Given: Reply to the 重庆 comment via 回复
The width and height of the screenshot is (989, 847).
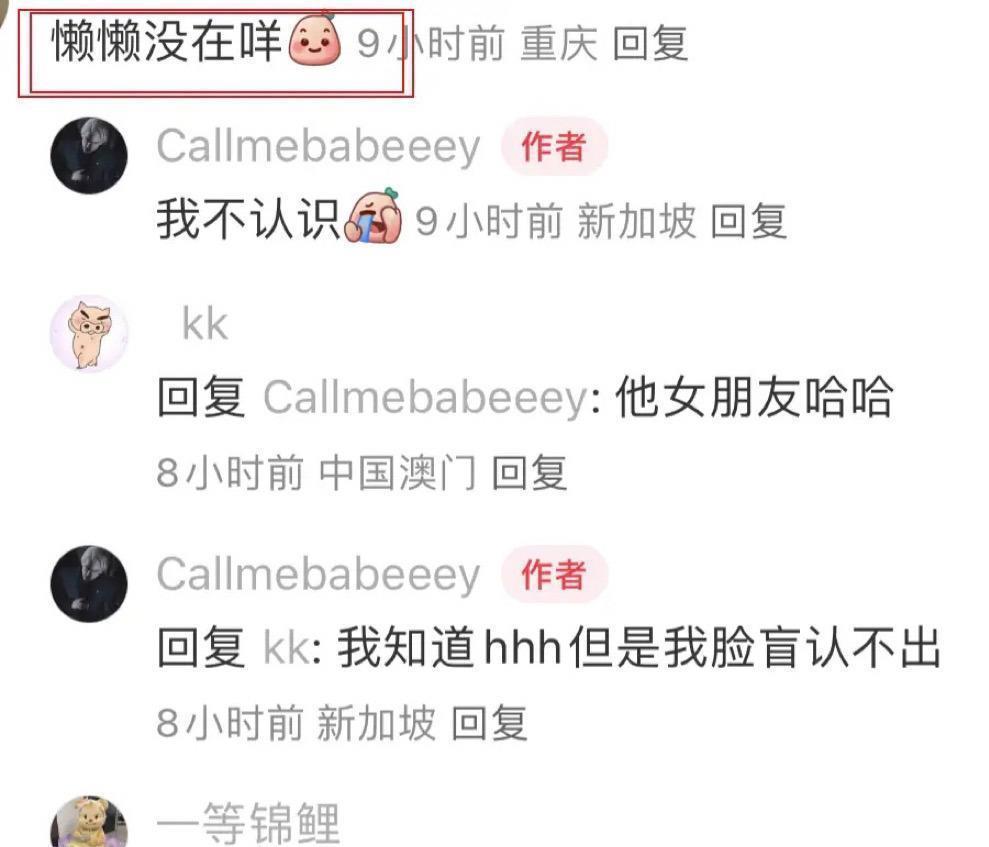Looking at the screenshot, I should click(650, 43).
